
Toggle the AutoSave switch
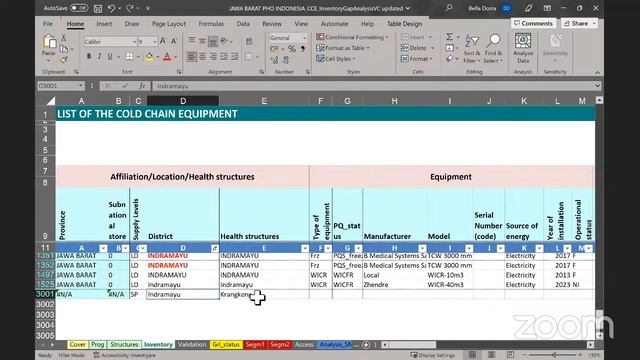coord(78,8)
